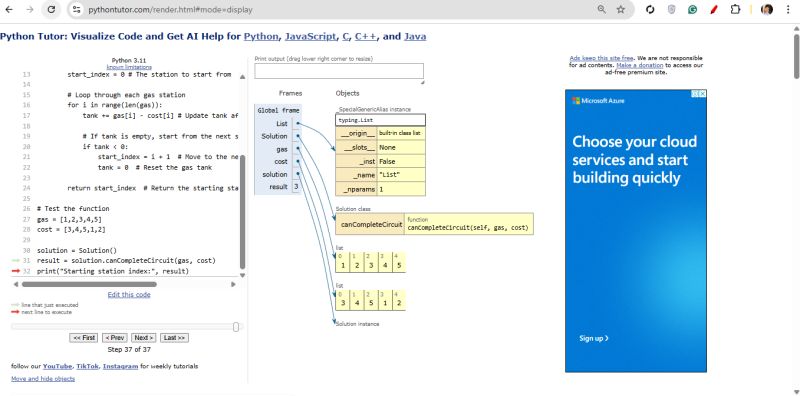Bookmark this page with star icon
800x396 pixels.
click(620, 9)
